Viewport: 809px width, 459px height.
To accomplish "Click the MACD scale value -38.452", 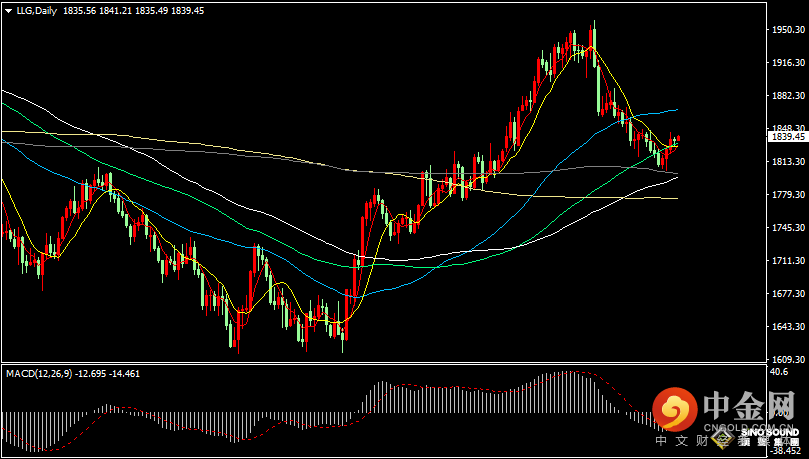I will point(786,450).
